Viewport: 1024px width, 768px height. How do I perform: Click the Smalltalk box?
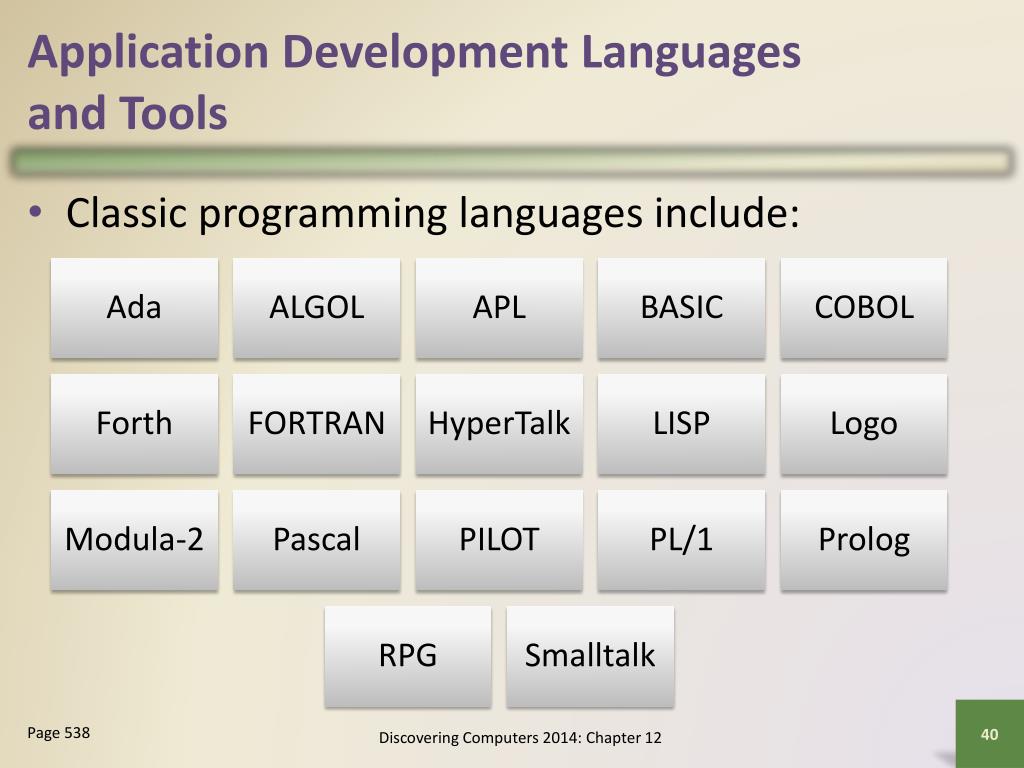[590, 656]
